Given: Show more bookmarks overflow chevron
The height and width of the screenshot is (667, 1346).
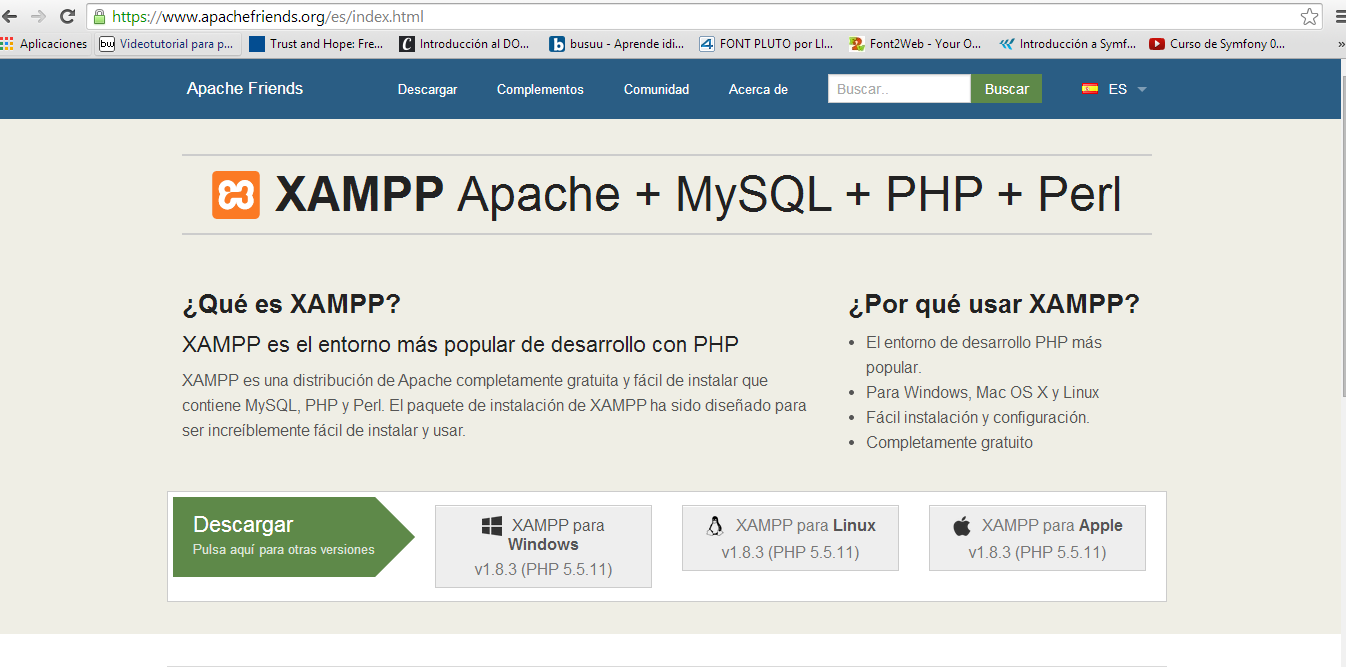Looking at the screenshot, I should pos(1340,44).
